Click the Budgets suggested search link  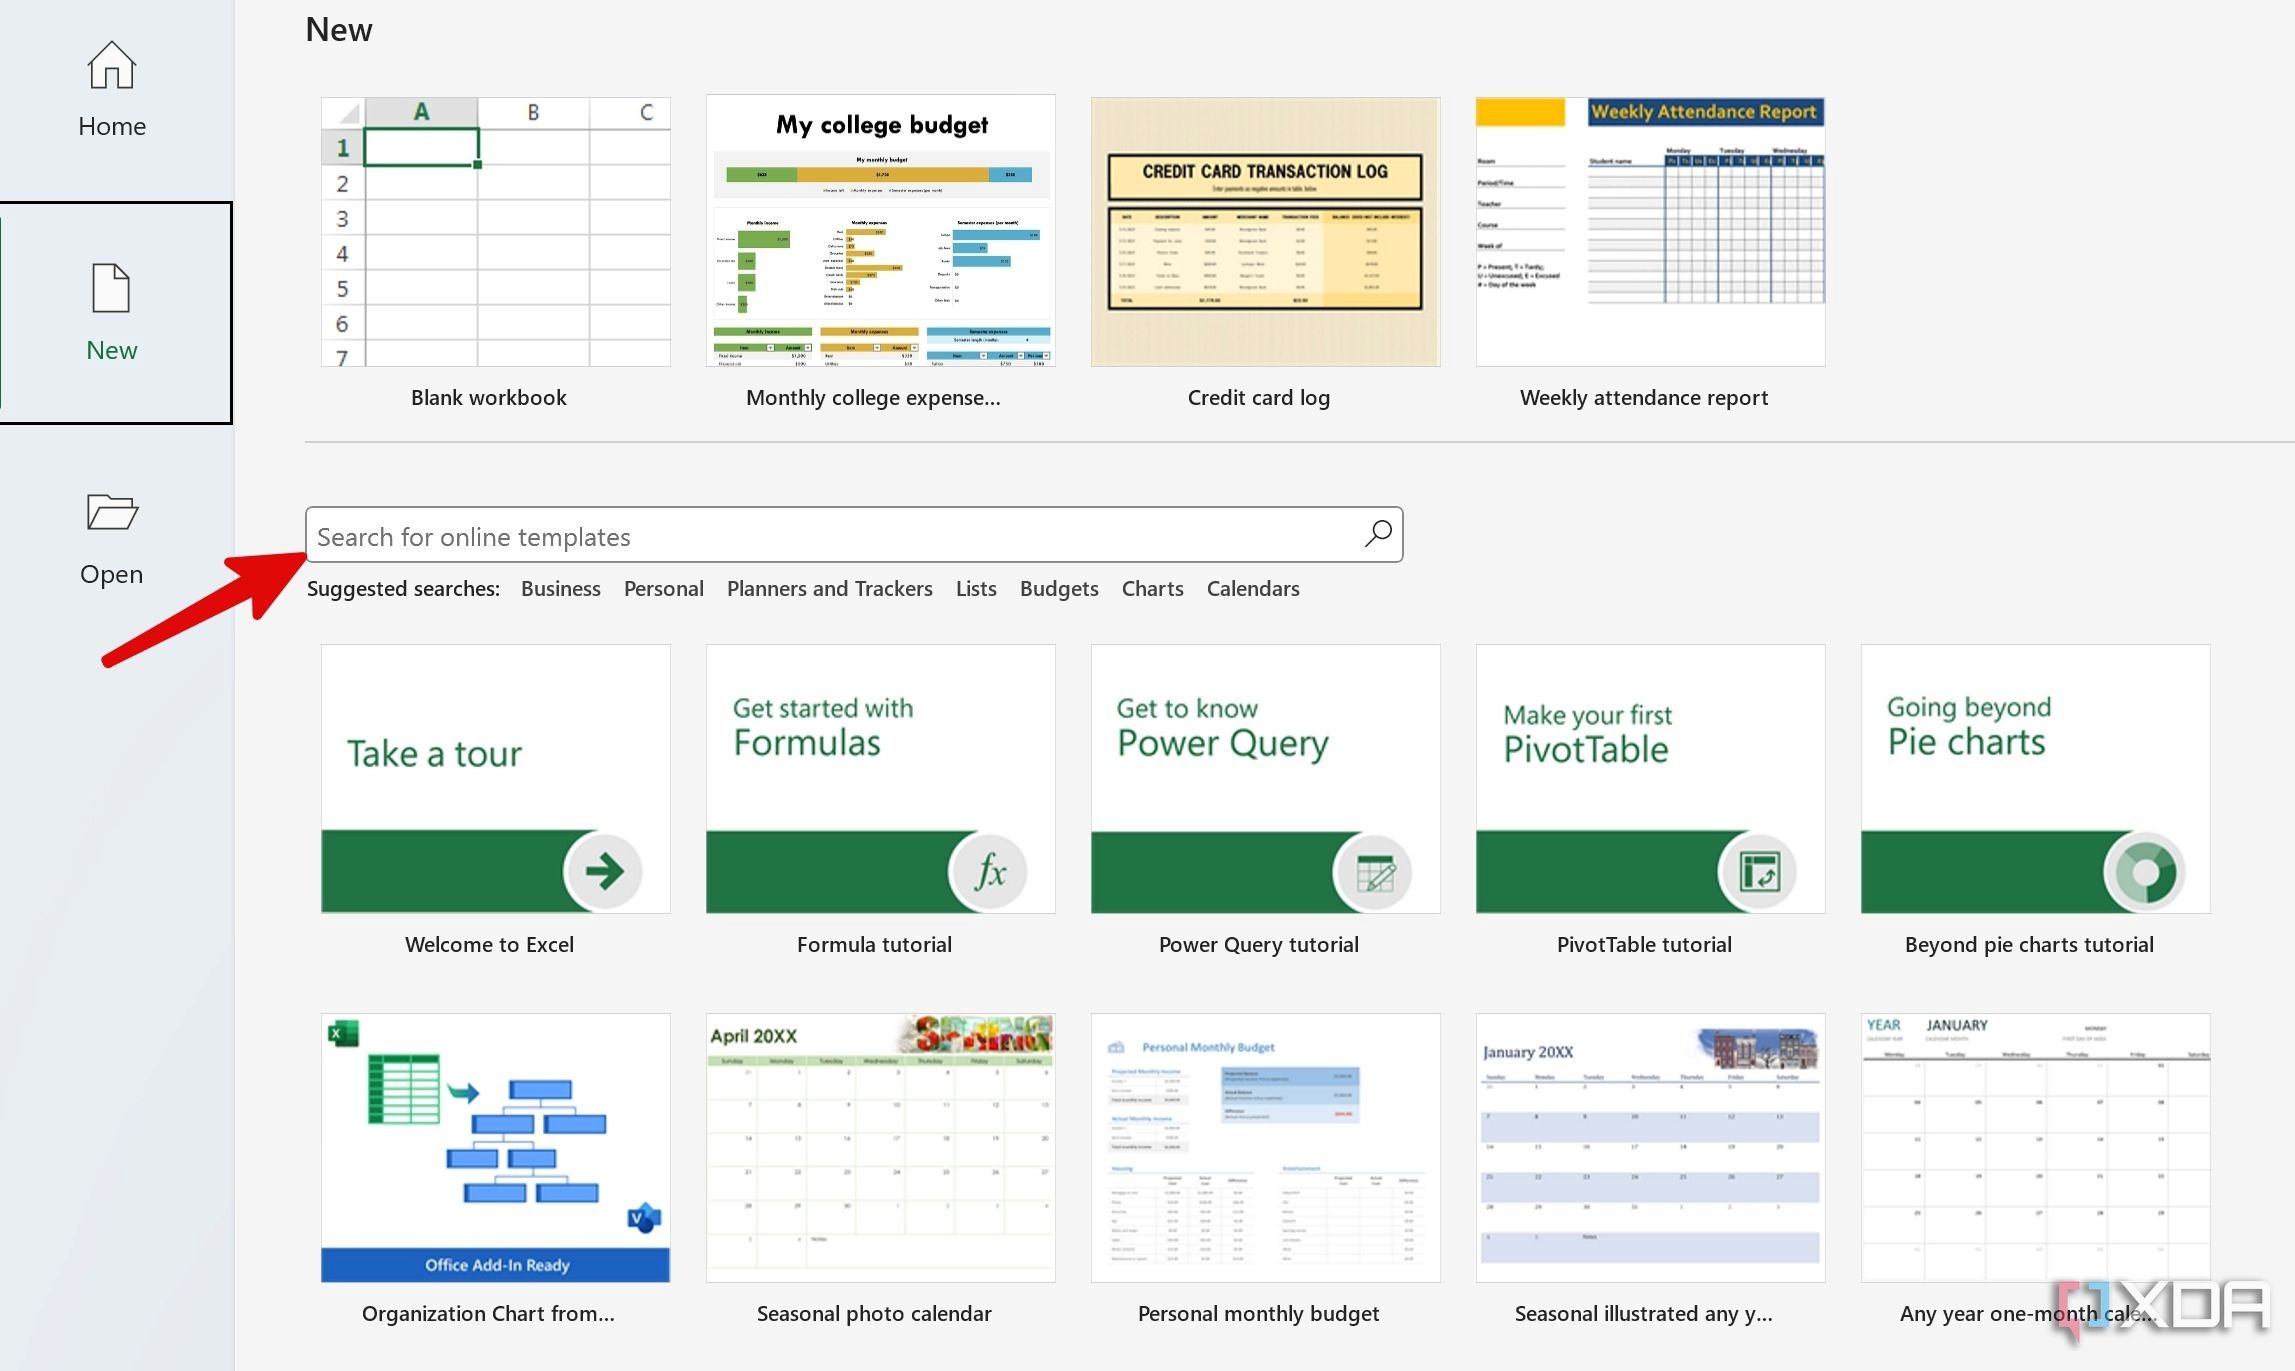[1058, 588]
